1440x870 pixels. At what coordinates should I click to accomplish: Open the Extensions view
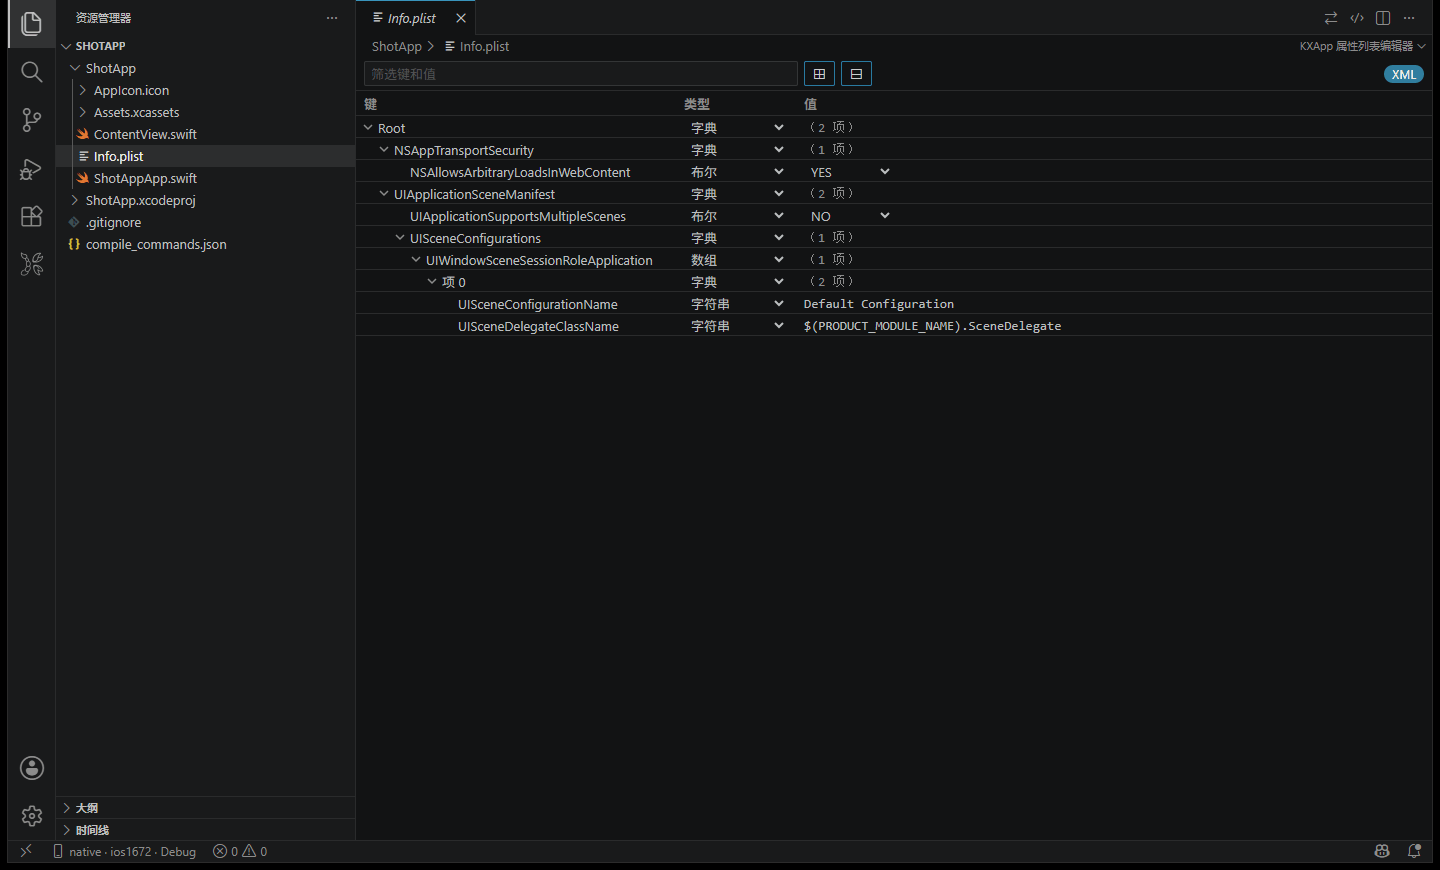coord(31,216)
